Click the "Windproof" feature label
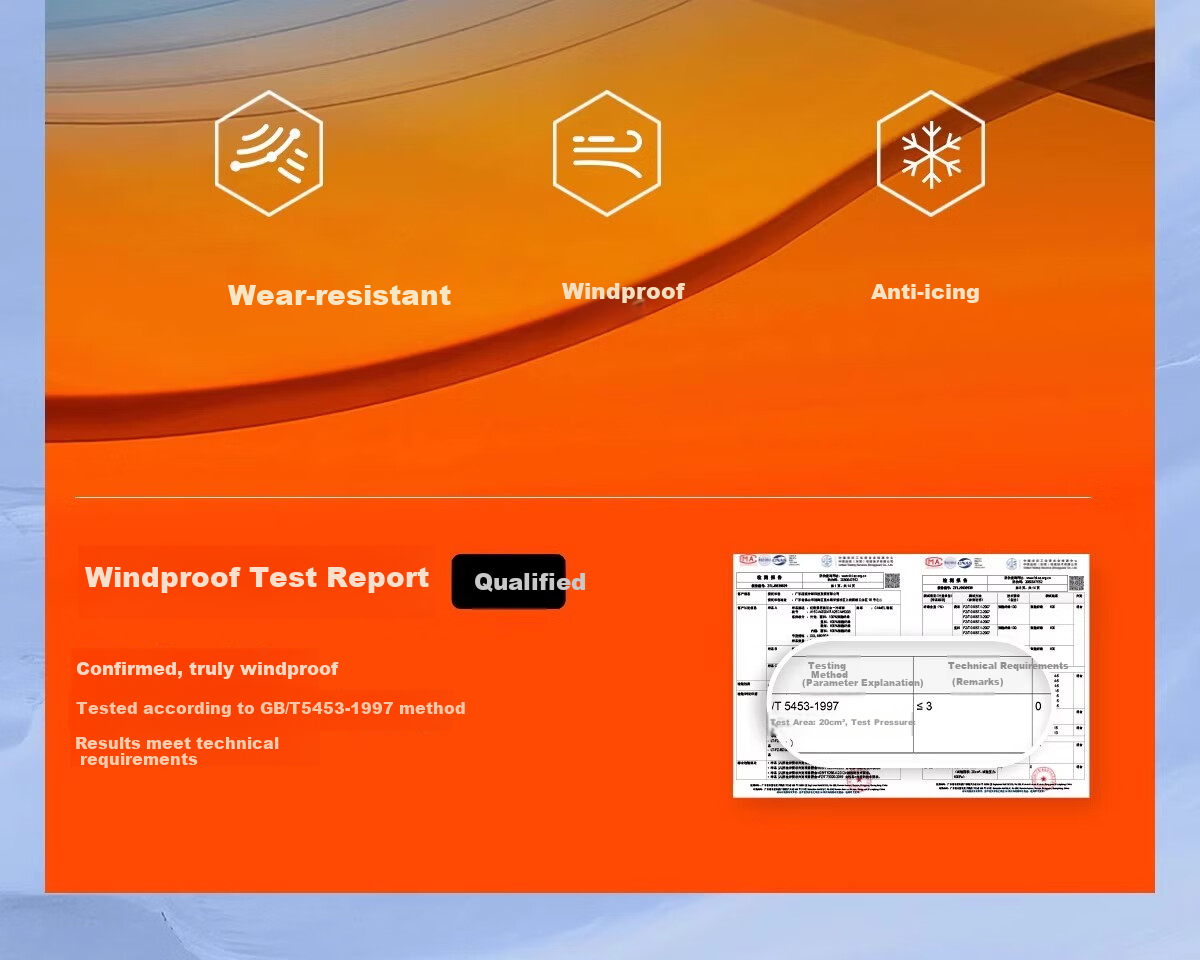This screenshot has height=960, width=1200. pyautogui.click(x=623, y=291)
